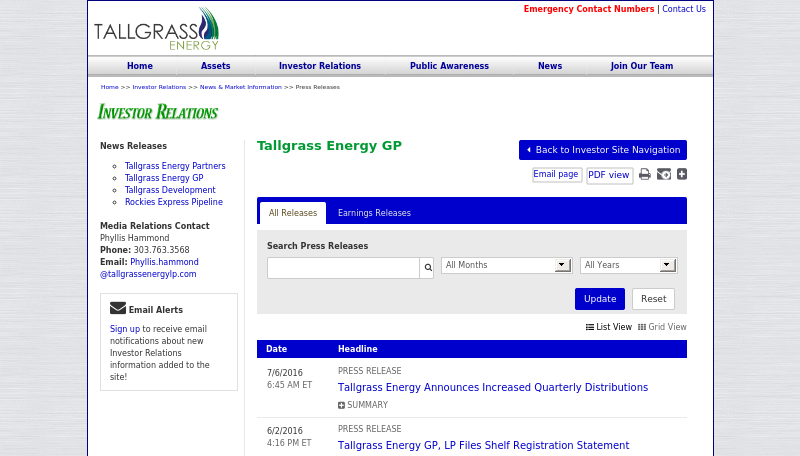Click the Date column header
This screenshot has width=800, height=456.
click(277, 349)
